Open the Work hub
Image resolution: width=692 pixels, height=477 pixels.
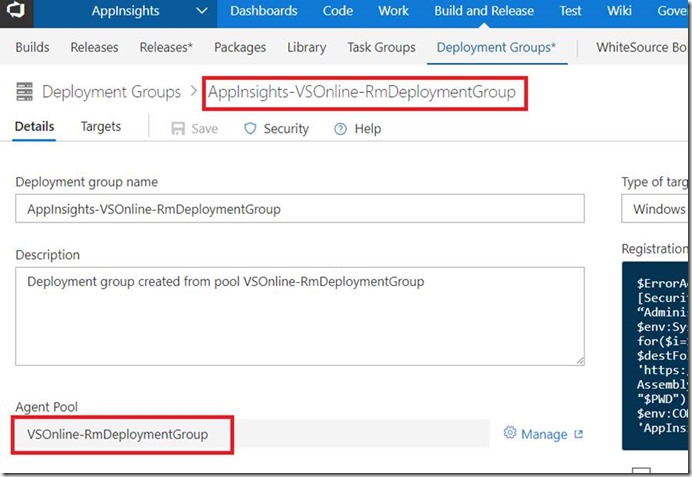(x=393, y=11)
